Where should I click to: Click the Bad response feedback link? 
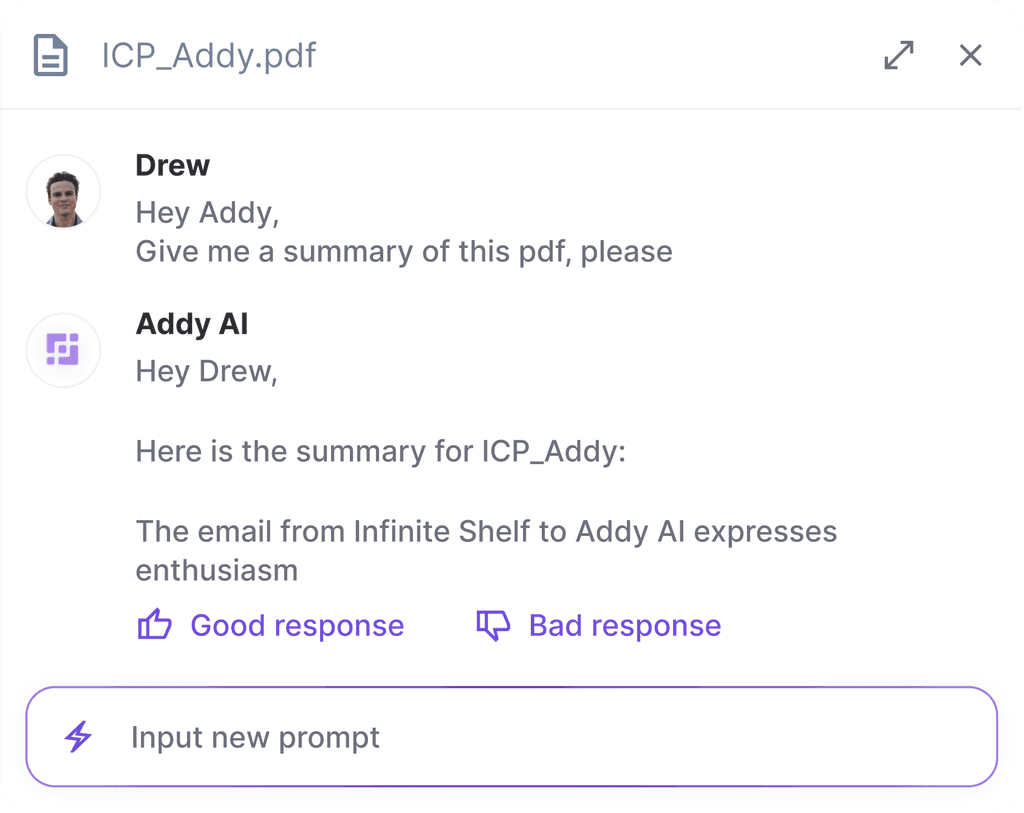click(x=624, y=625)
